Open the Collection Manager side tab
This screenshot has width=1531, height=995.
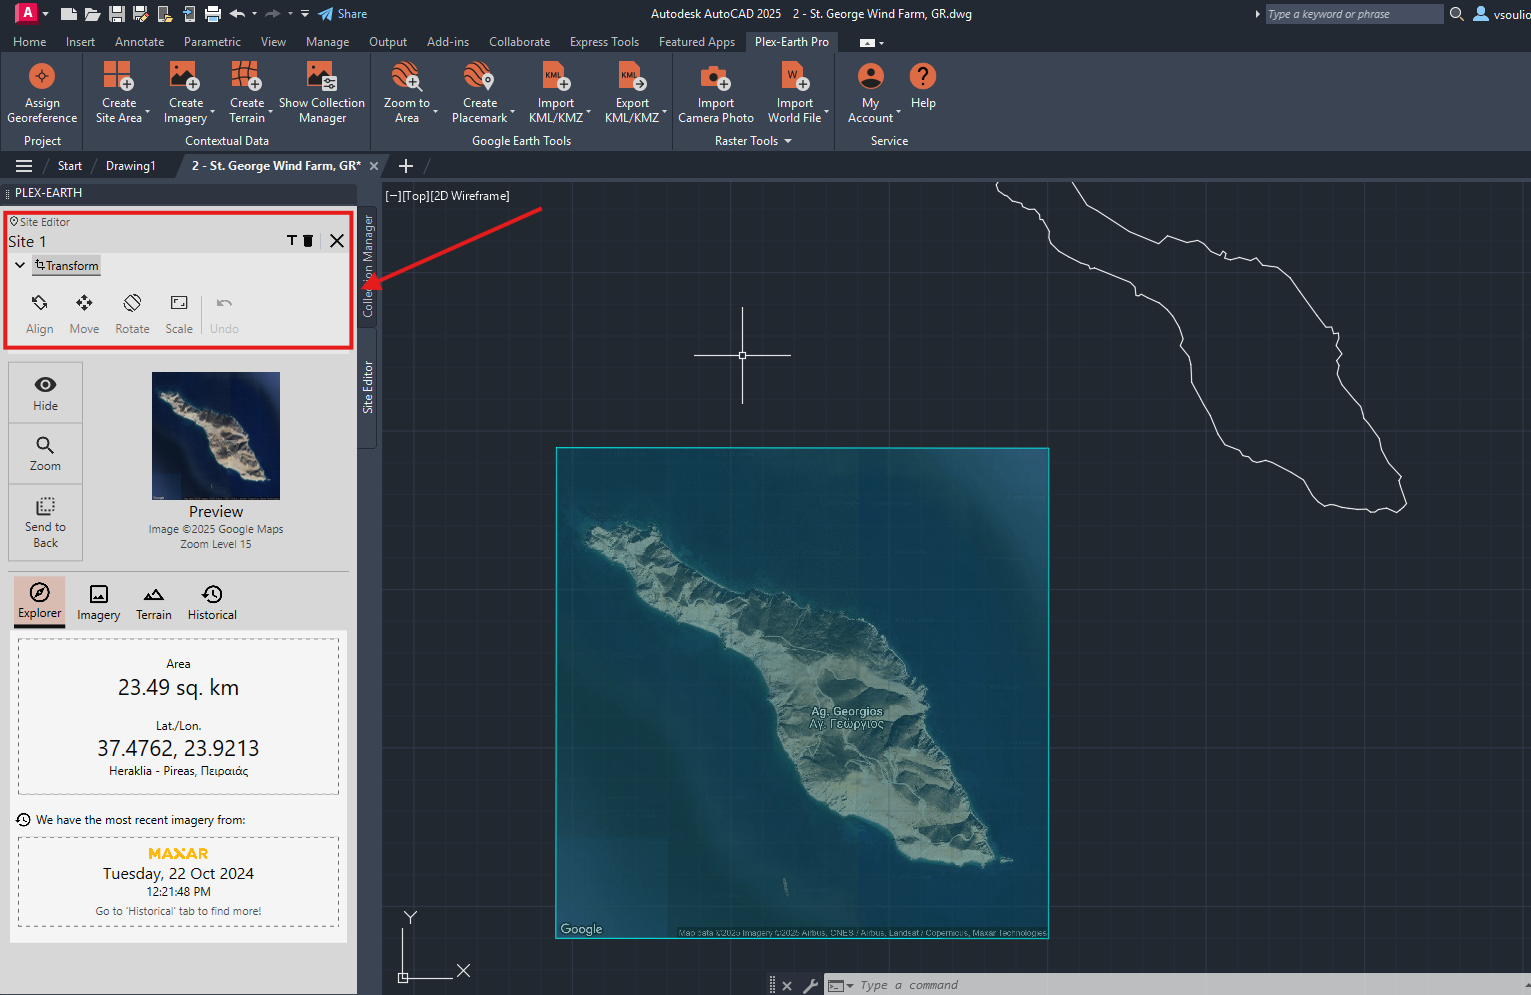tap(367, 265)
